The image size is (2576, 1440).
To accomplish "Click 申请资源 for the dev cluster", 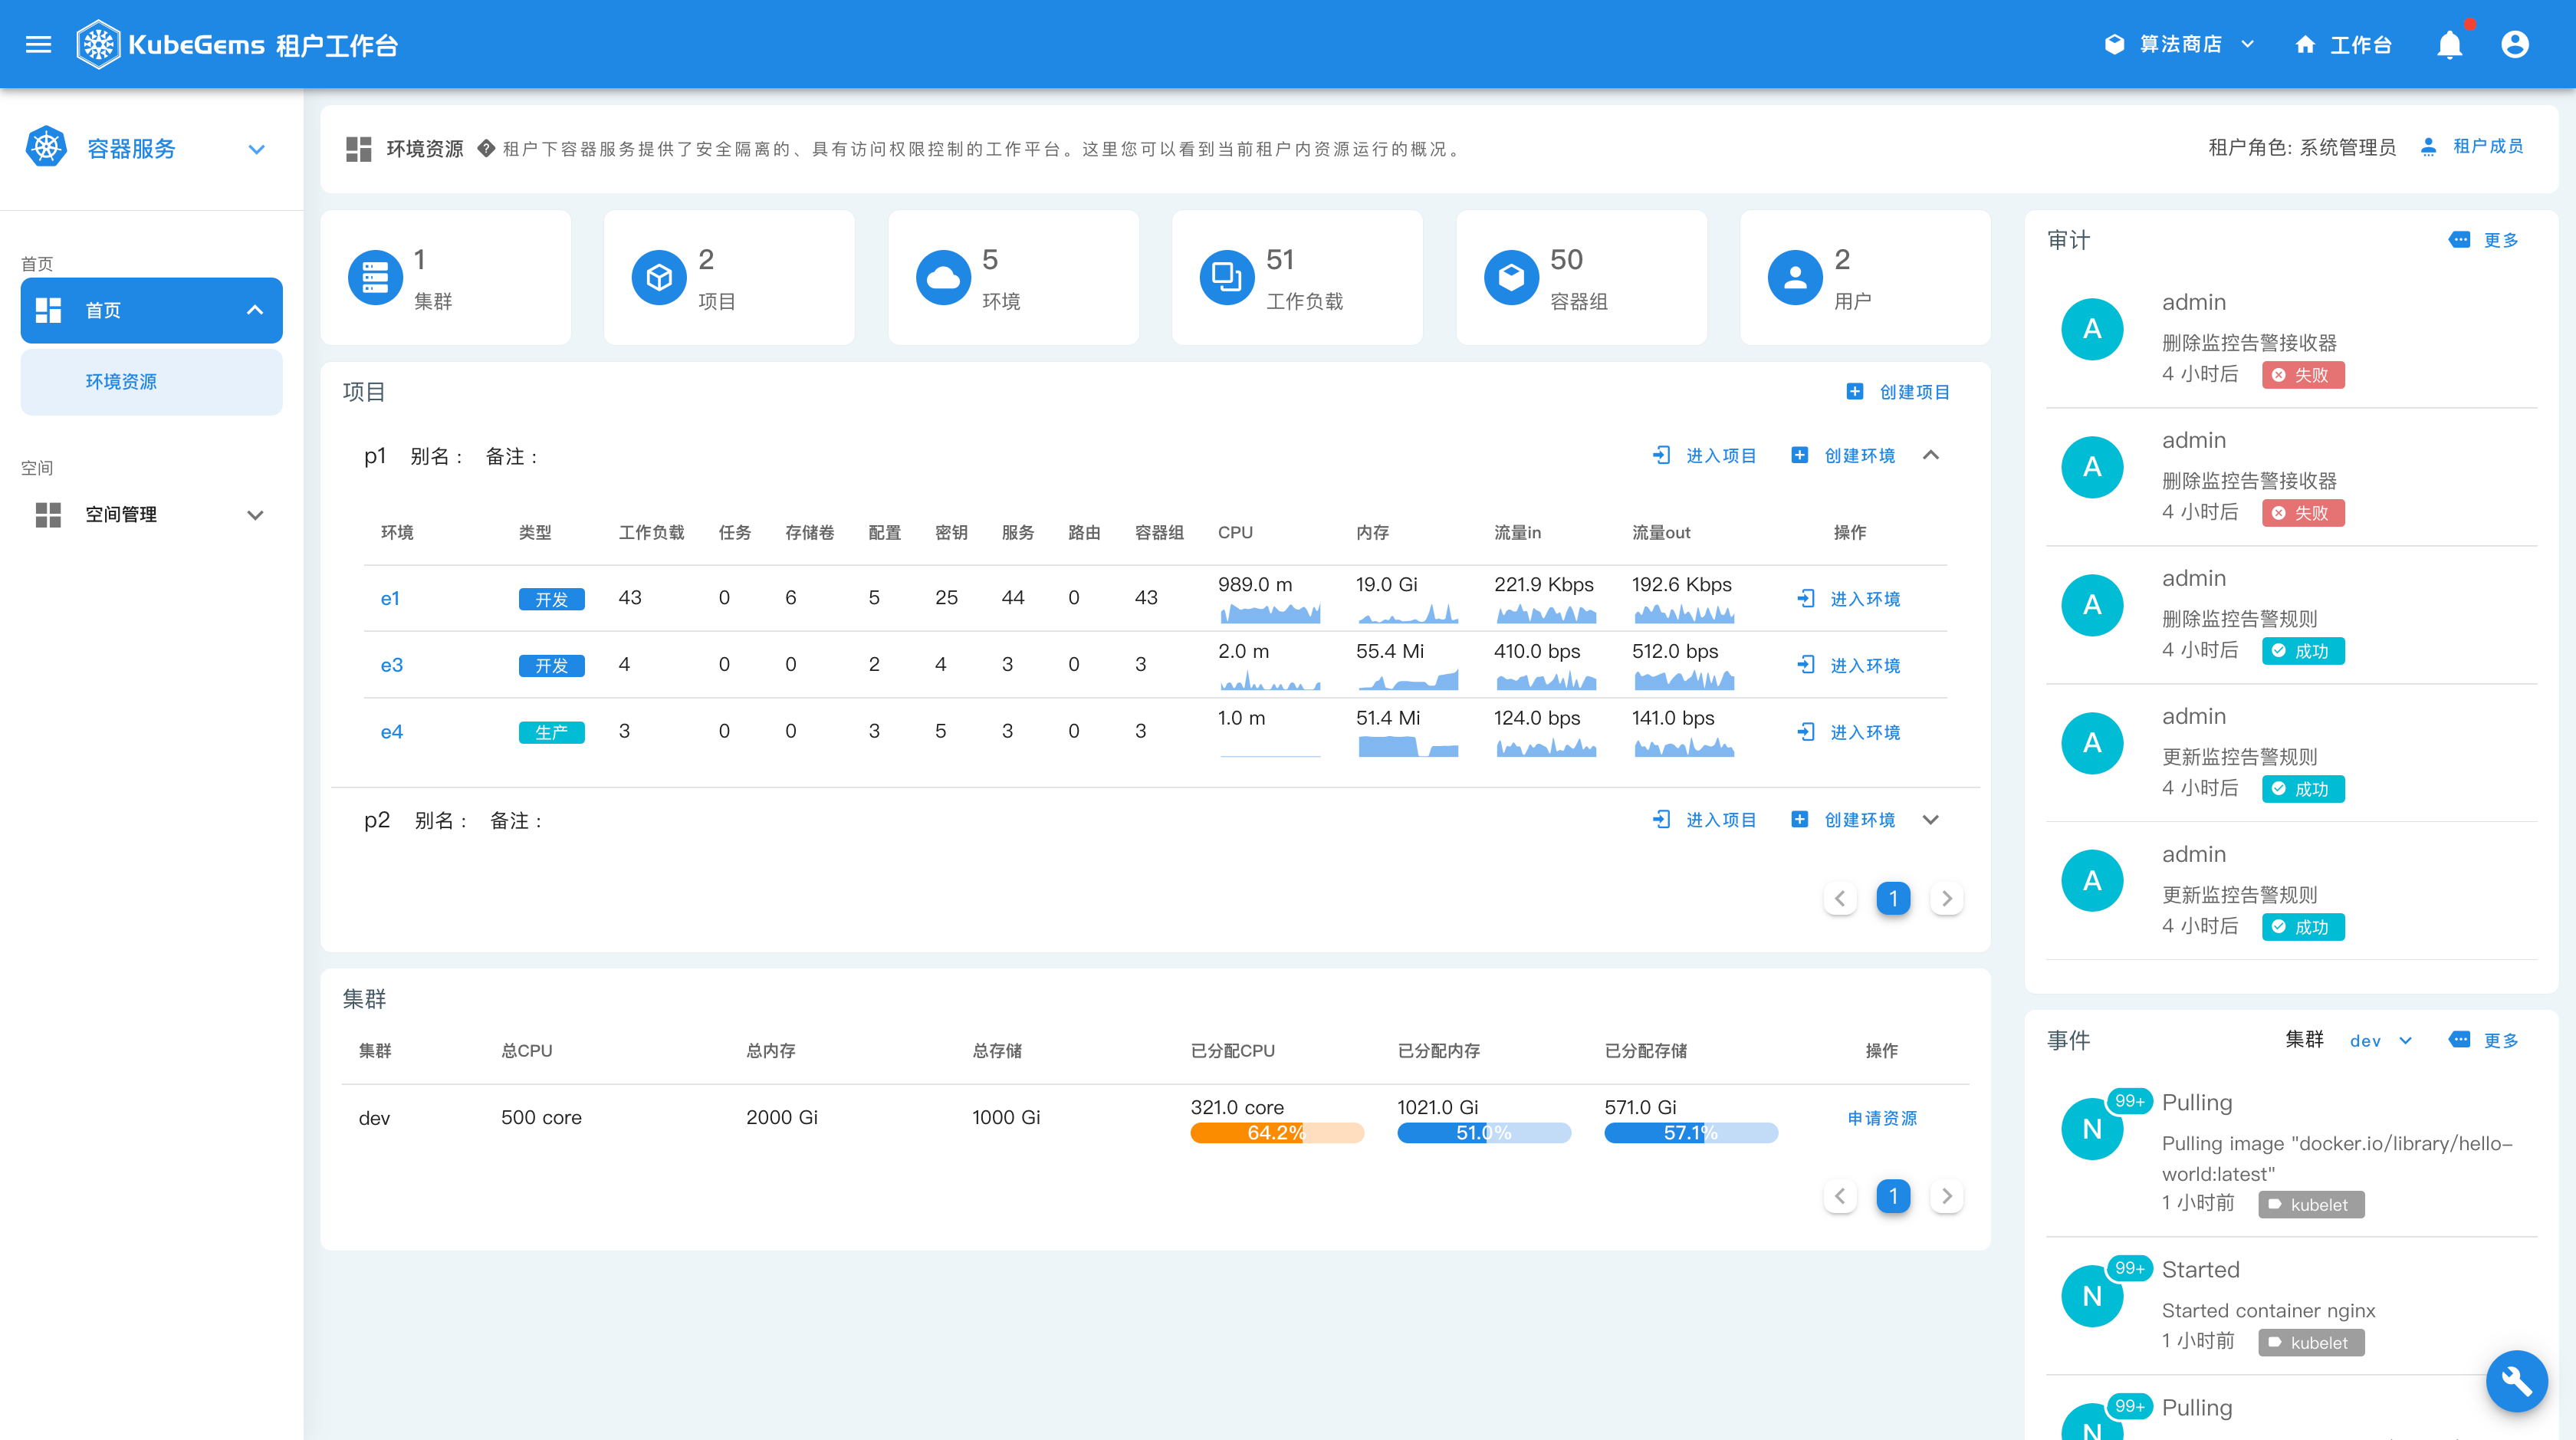I will point(1882,1118).
